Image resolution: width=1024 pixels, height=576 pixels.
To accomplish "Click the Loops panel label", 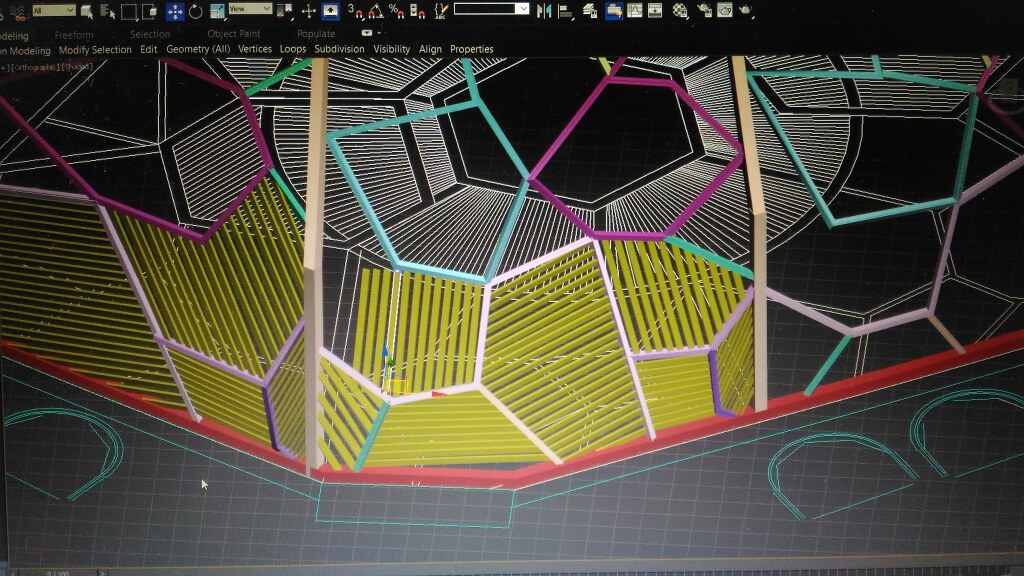I will pos(293,49).
